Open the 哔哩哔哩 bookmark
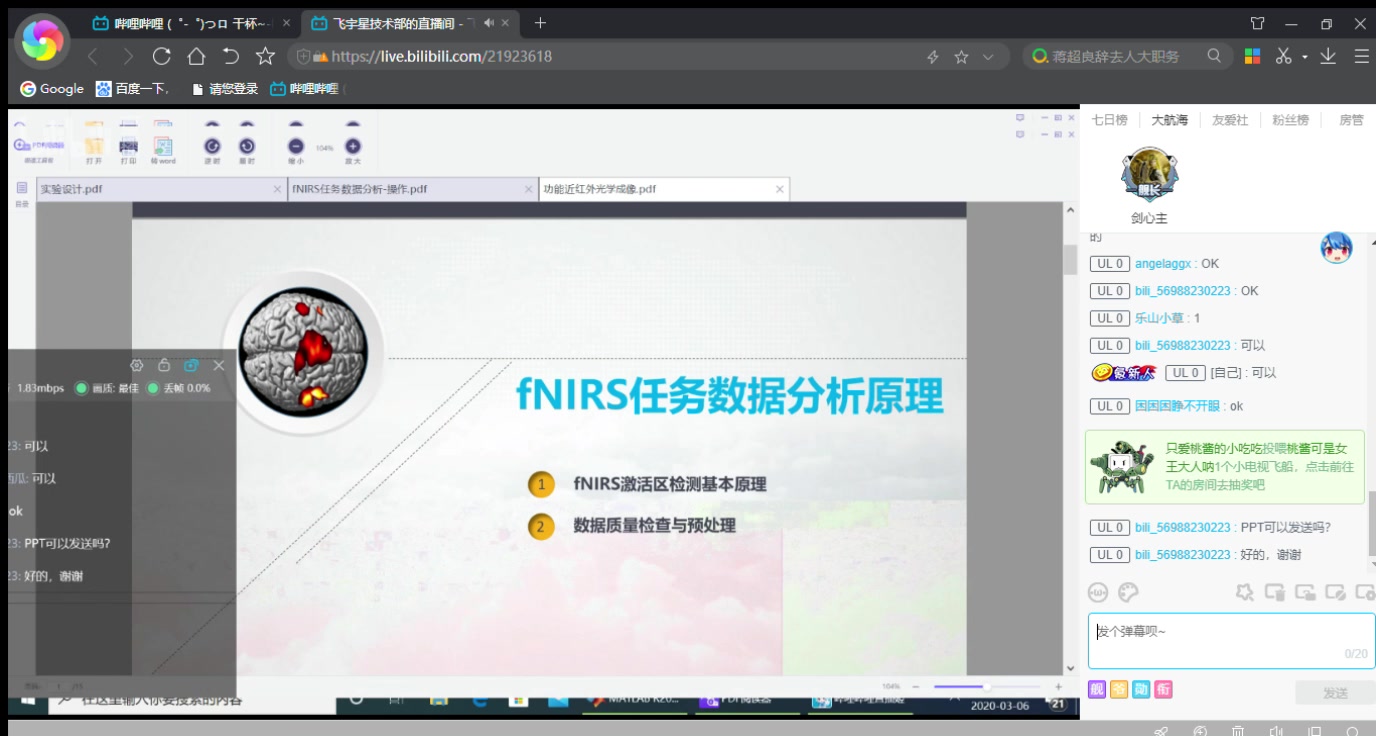 coord(304,89)
